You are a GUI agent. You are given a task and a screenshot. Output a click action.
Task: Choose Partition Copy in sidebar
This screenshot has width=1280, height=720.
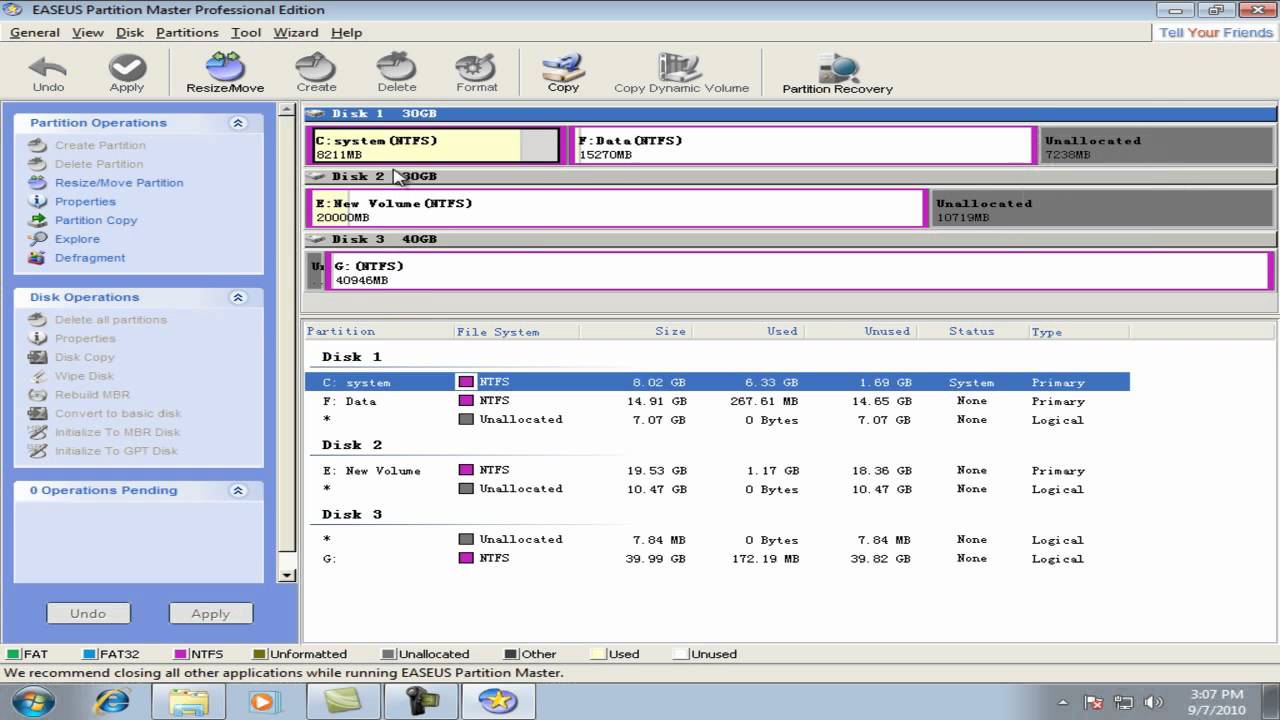pyautogui.click(x=96, y=221)
